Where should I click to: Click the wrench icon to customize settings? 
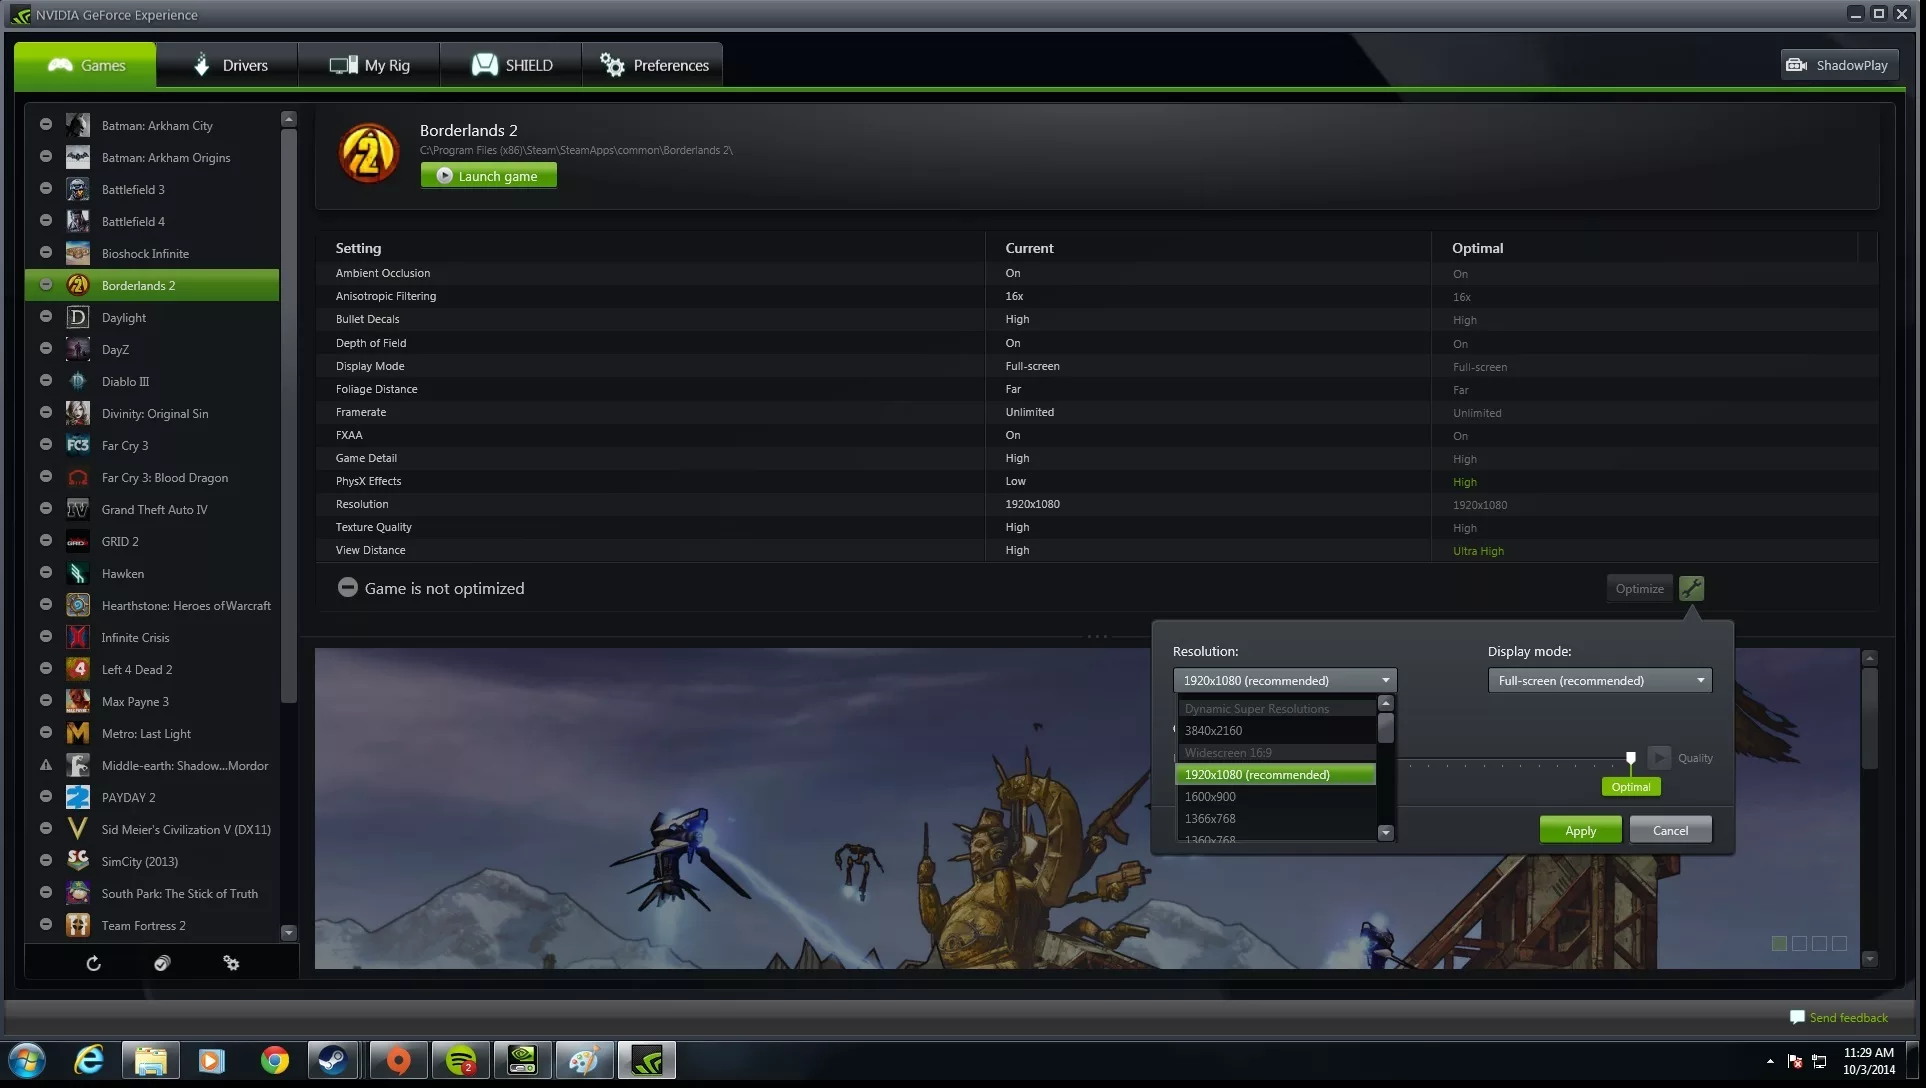coord(1691,588)
